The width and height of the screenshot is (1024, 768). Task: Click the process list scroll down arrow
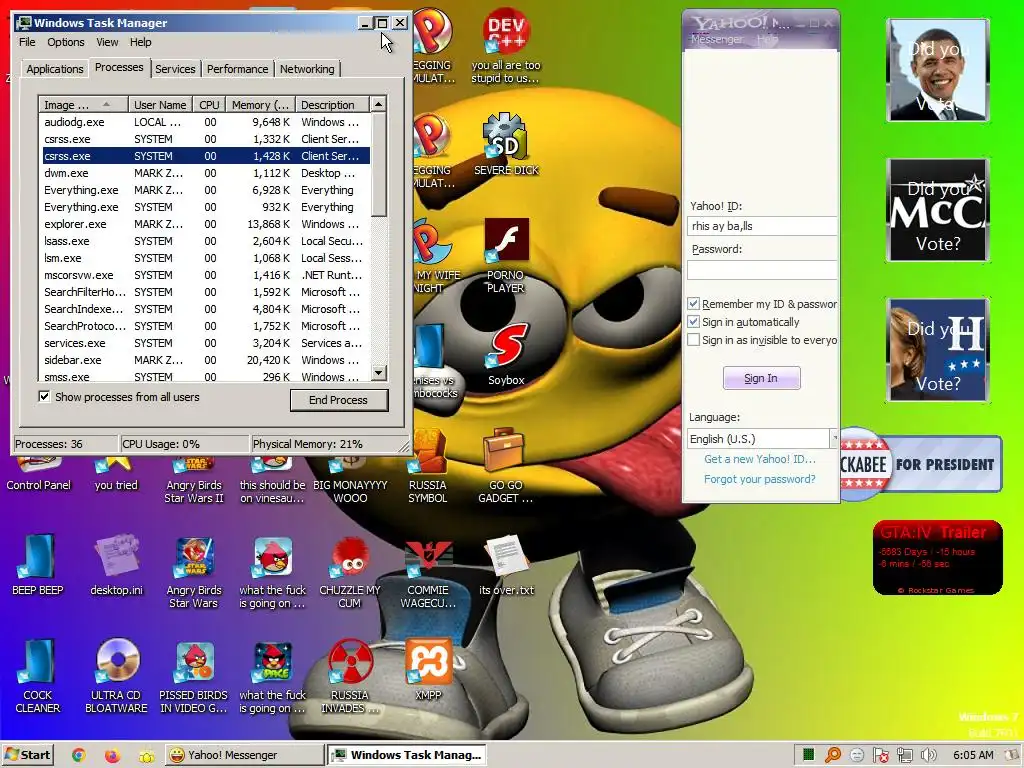point(379,373)
